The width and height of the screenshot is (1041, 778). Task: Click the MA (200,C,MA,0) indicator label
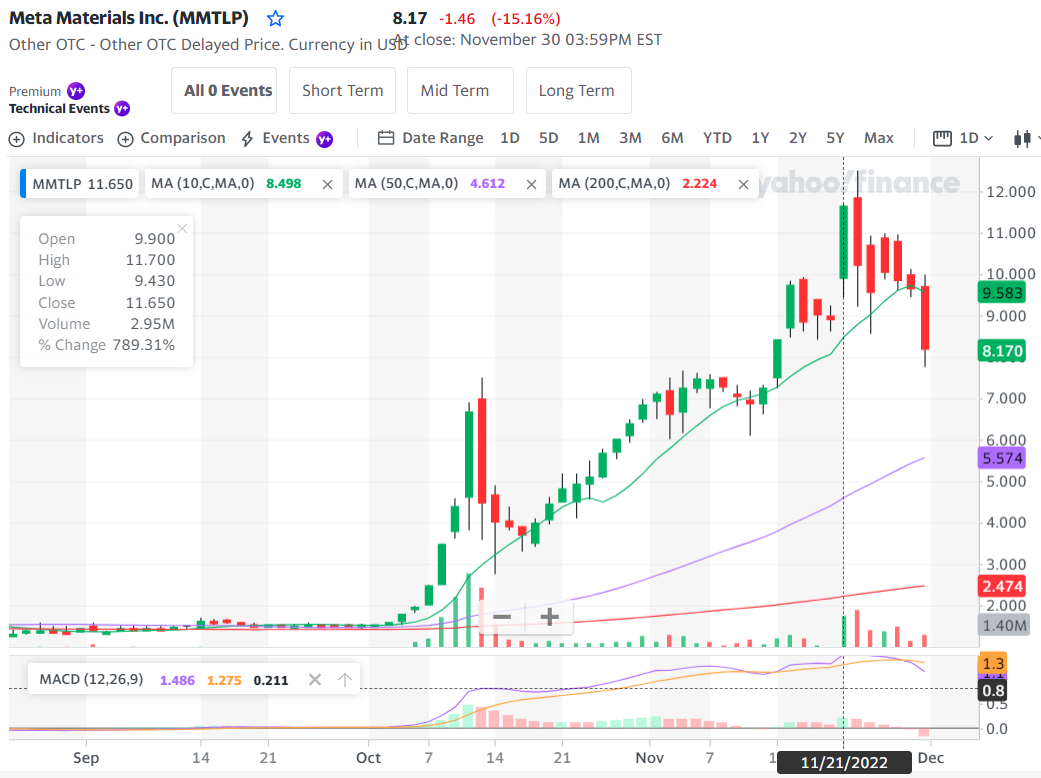coord(614,184)
